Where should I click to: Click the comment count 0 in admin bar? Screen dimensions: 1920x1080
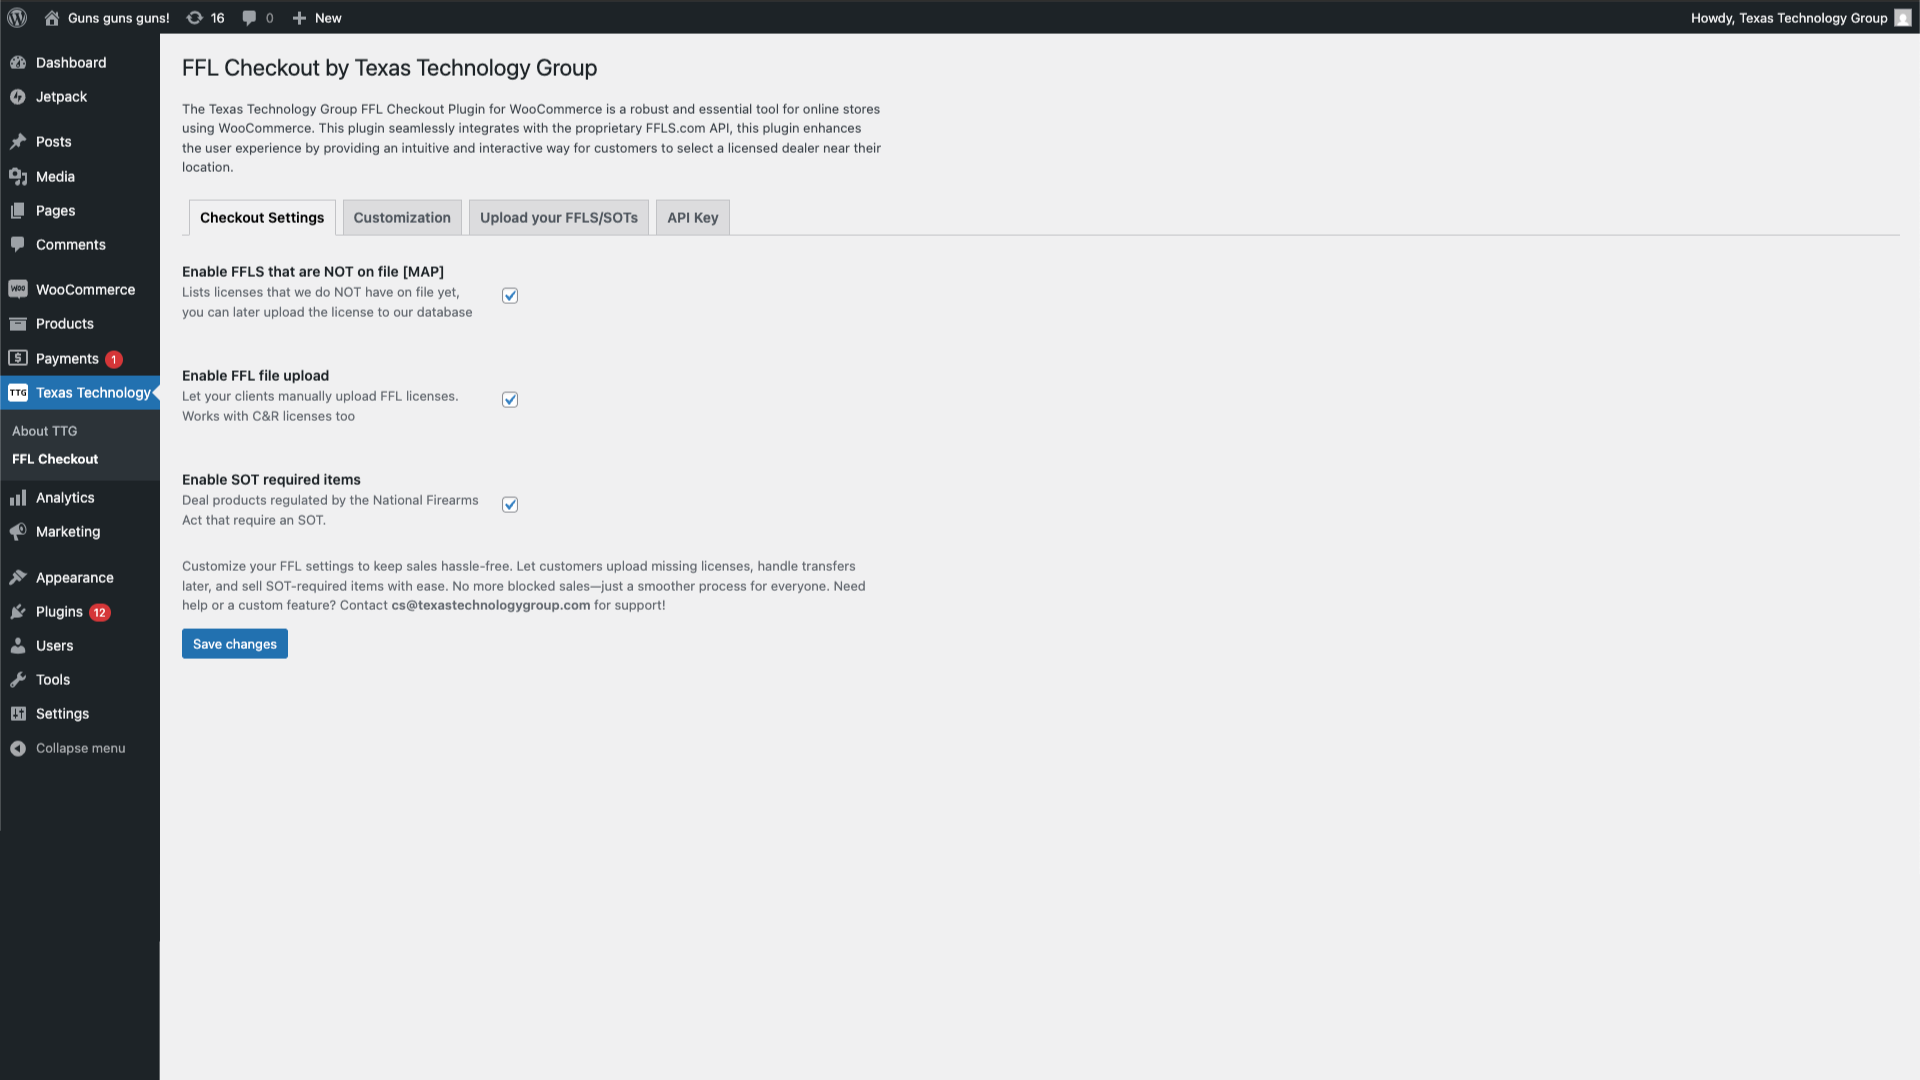click(269, 18)
